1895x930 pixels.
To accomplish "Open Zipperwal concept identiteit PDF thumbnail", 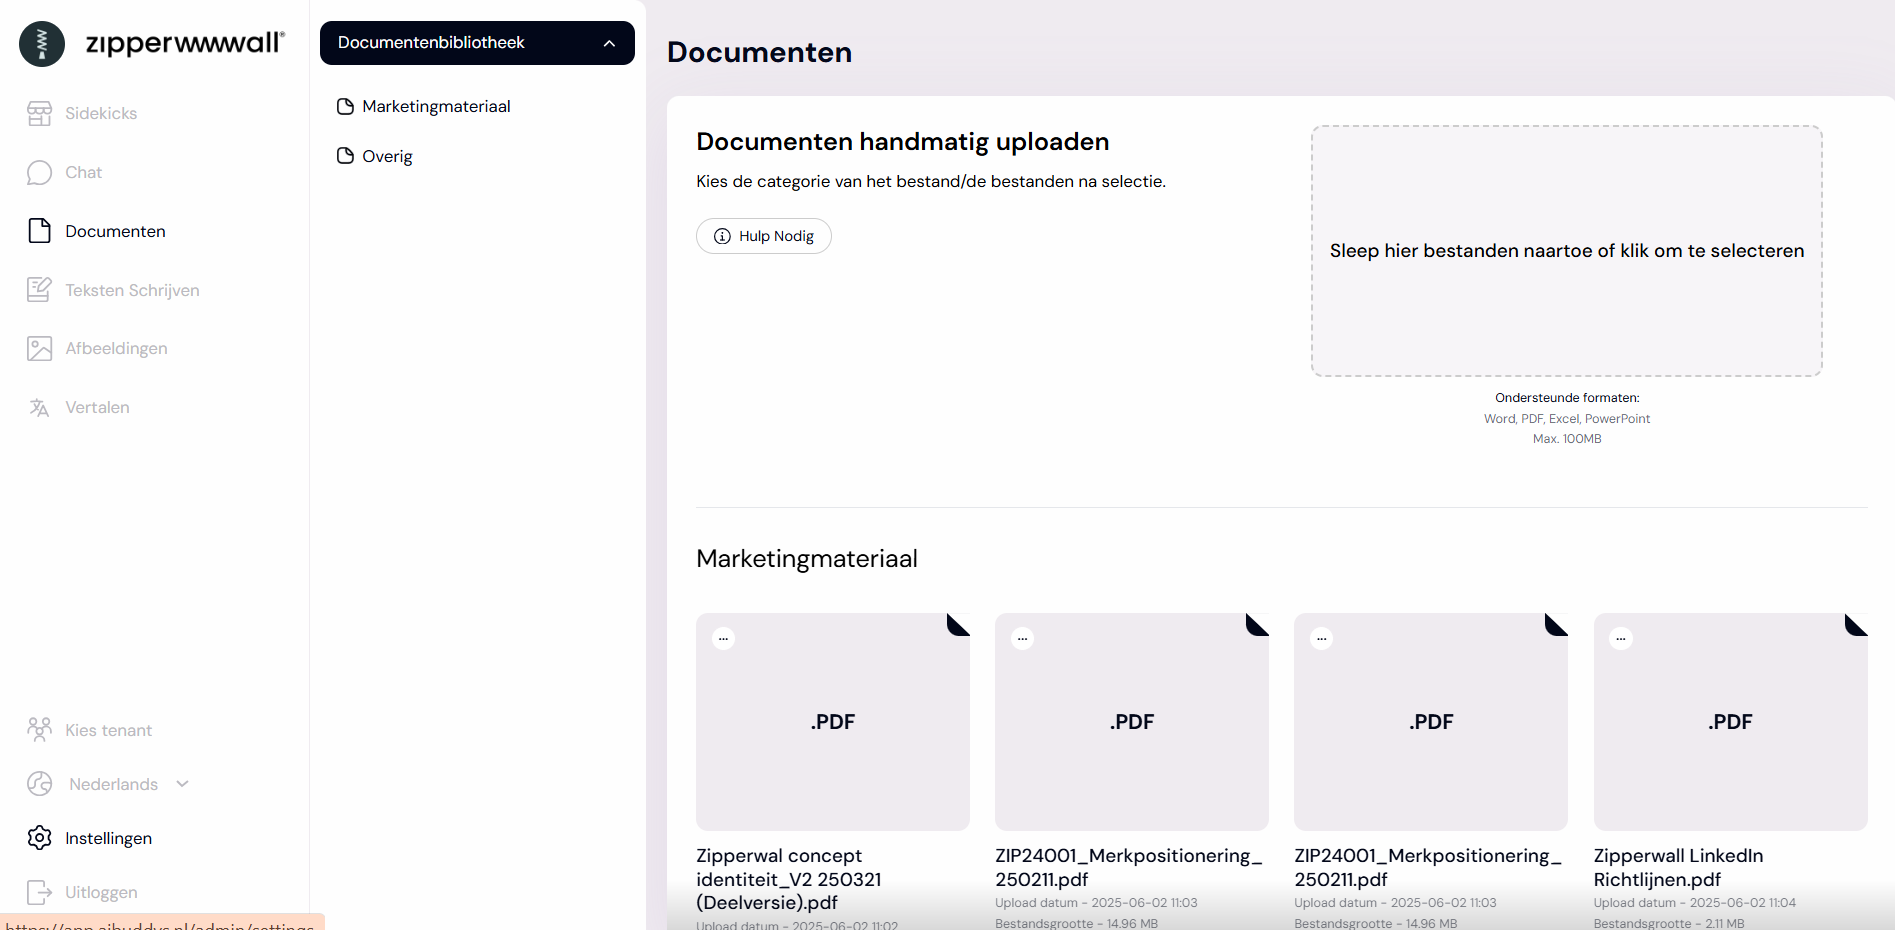I will (833, 721).
